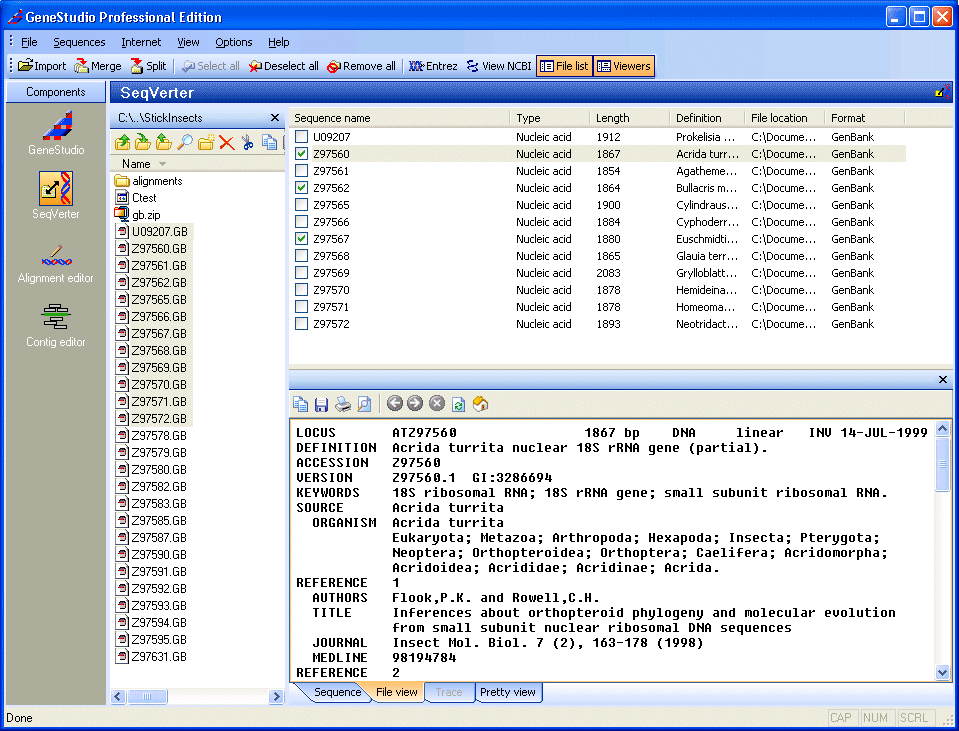
Task: Refresh the viewer page
Action: point(459,404)
